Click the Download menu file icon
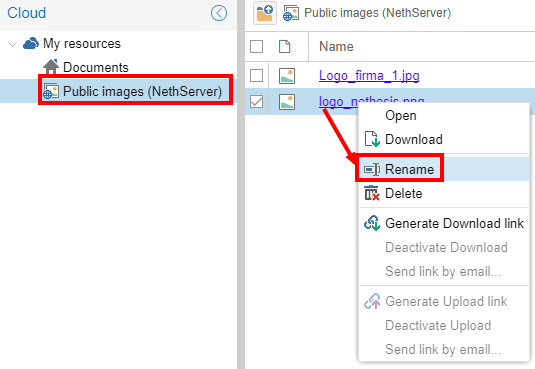Image resolution: width=535 pixels, height=369 pixels. [x=372, y=139]
